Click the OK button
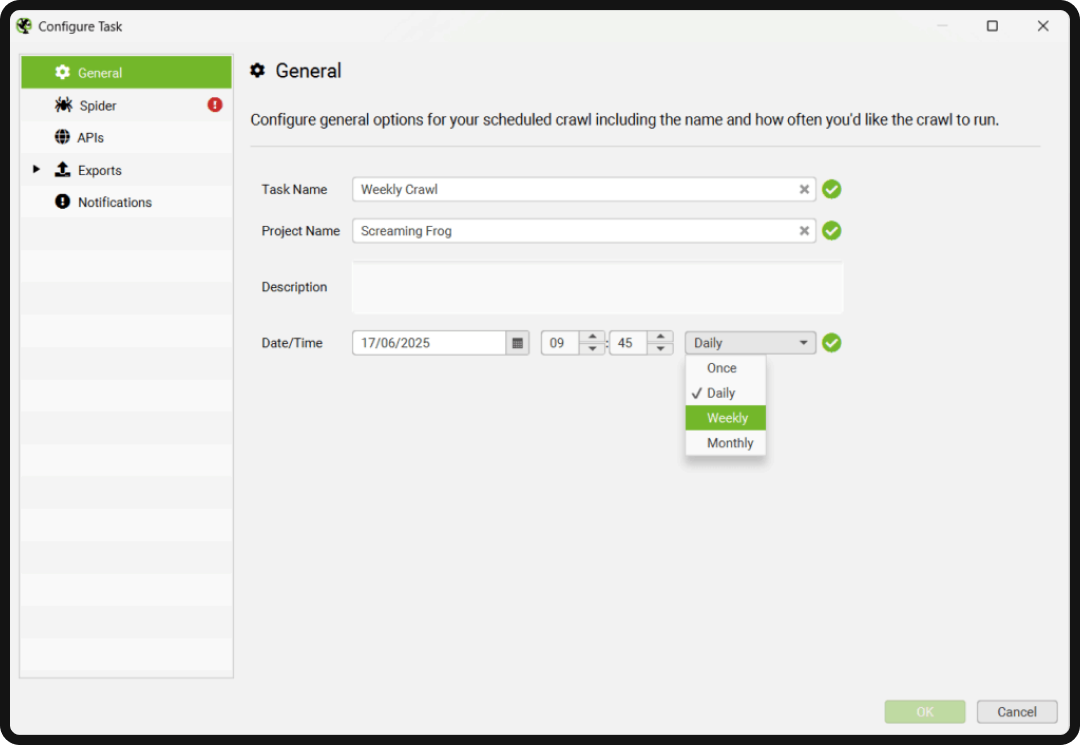Viewport: 1080px width, 745px height. coord(924,712)
